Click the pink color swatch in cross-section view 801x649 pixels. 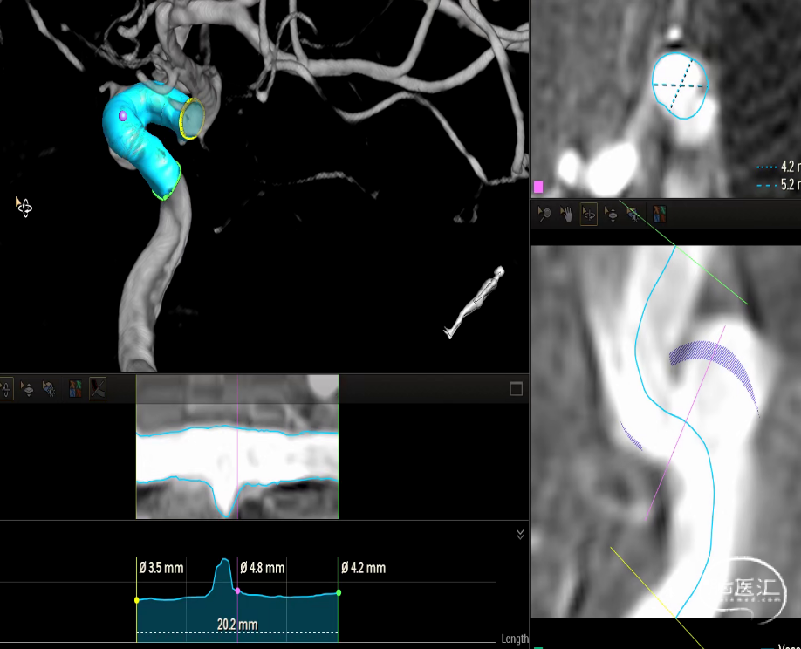pos(539,187)
